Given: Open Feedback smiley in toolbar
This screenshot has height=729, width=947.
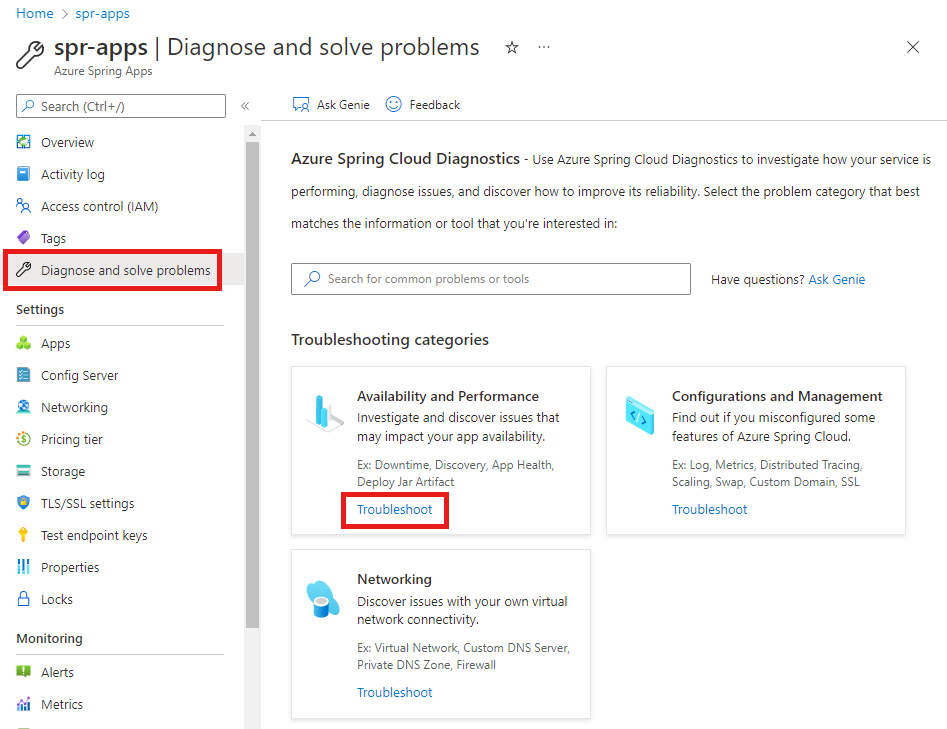Looking at the screenshot, I should 394,104.
